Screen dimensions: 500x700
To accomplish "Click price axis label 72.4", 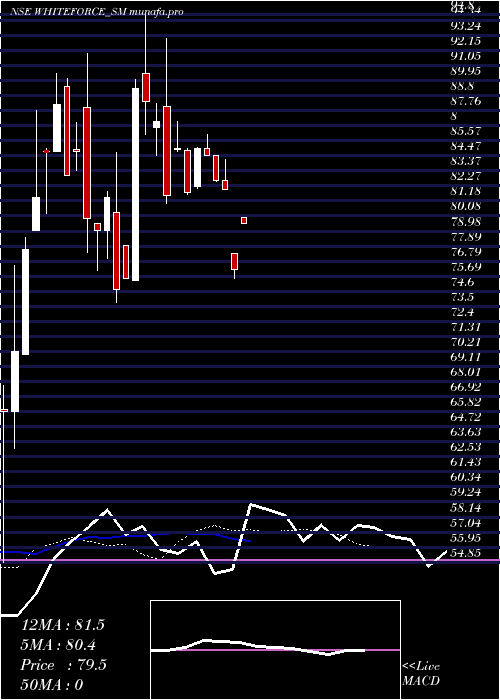I will 462,312.
